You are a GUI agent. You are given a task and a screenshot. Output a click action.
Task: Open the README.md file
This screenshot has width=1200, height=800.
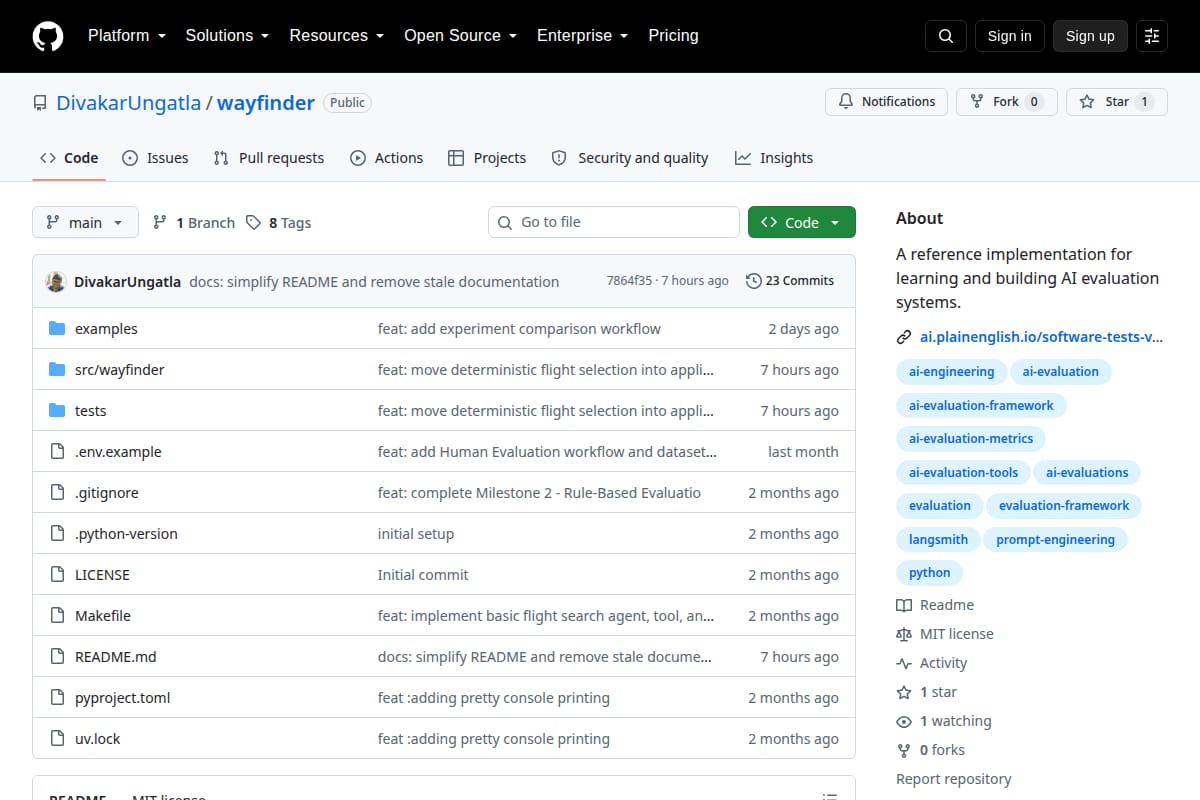[x=116, y=657]
